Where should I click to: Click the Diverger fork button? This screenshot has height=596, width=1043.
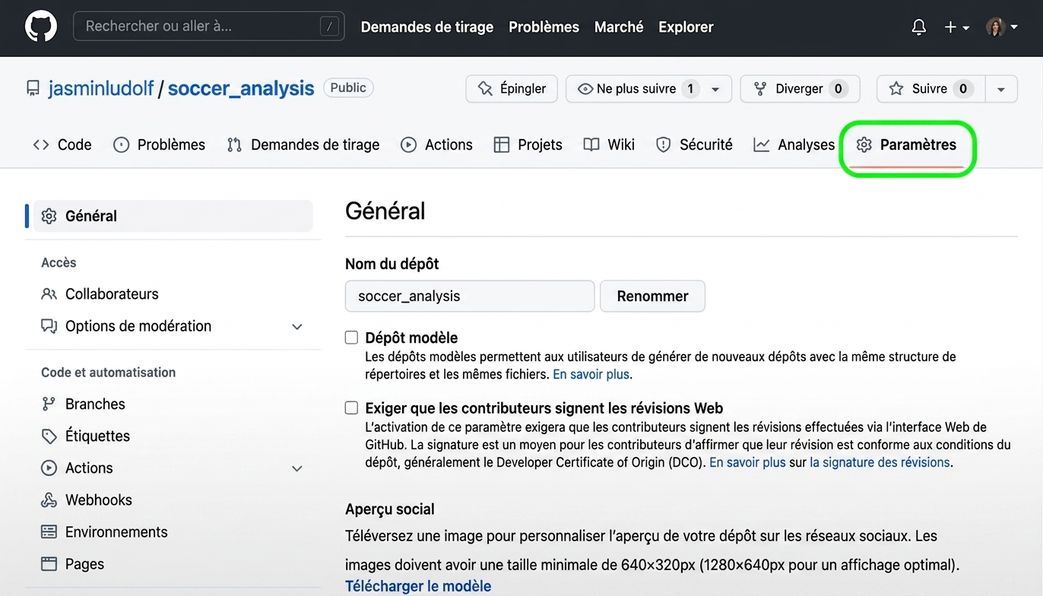[800, 88]
